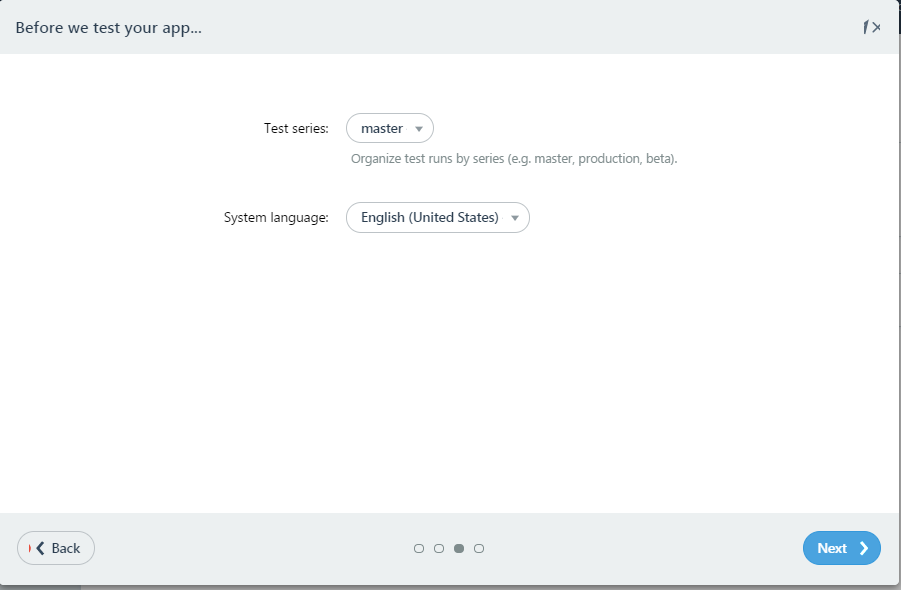Click the 'Test series:' label
This screenshot has height=590, width=901.
tap(296, 128)
